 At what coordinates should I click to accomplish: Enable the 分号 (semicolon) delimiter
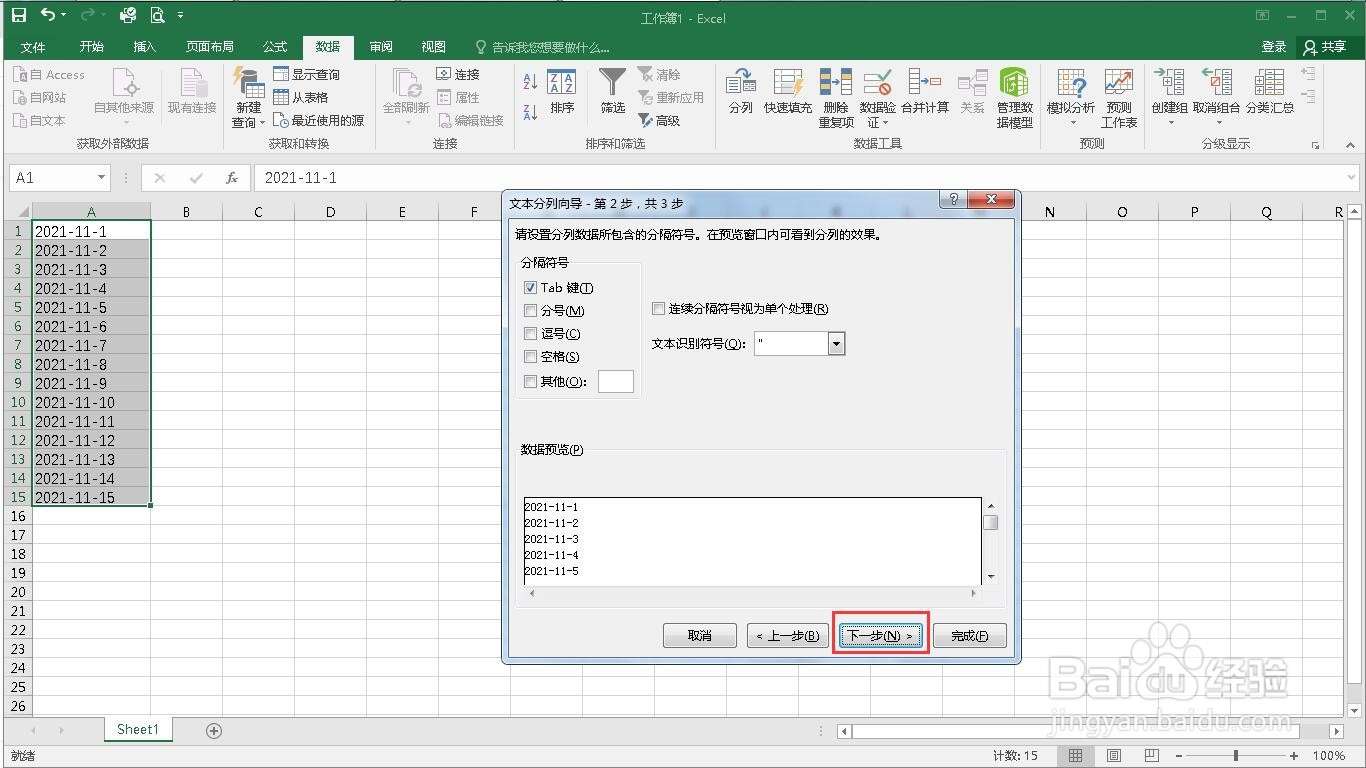(529, 310)
